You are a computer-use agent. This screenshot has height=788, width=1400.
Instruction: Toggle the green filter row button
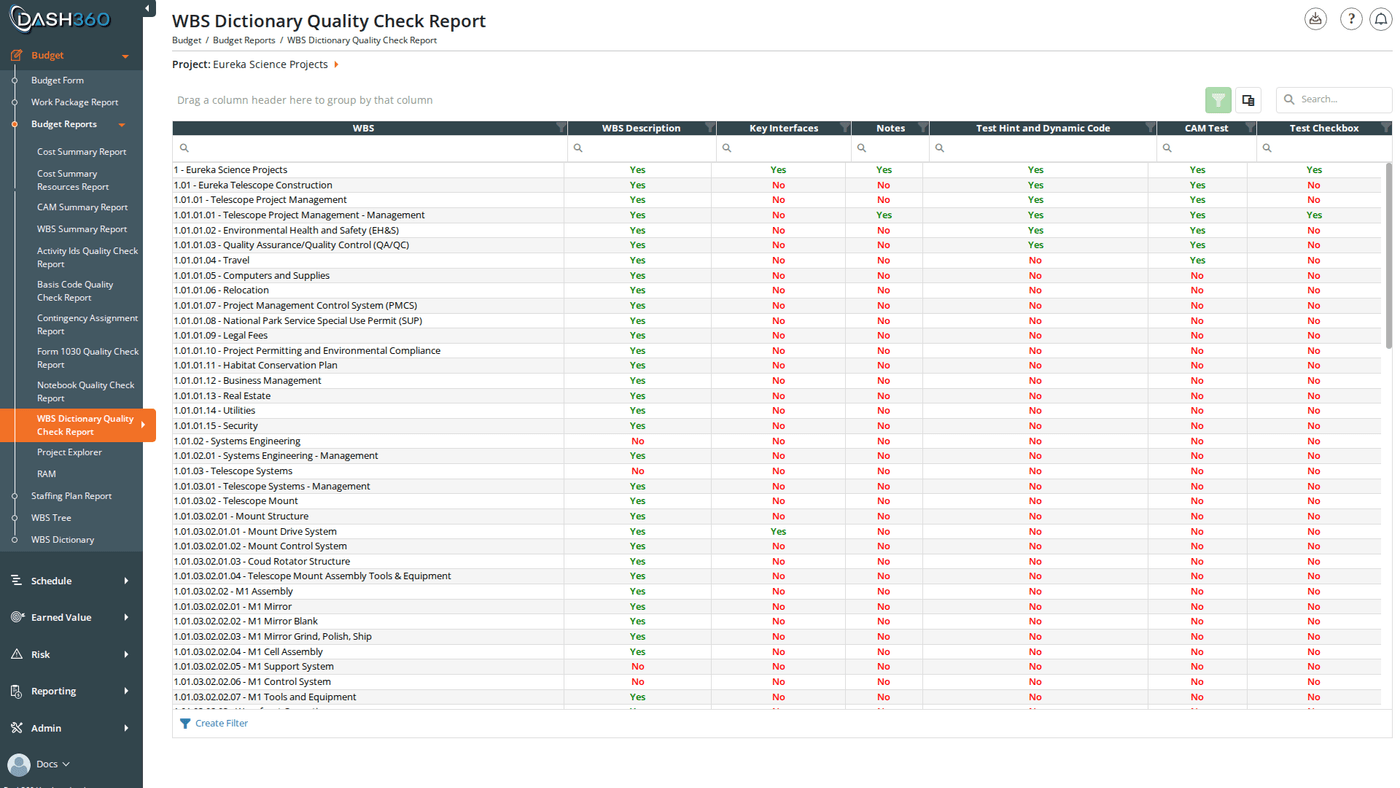[x=1218, y=100]
